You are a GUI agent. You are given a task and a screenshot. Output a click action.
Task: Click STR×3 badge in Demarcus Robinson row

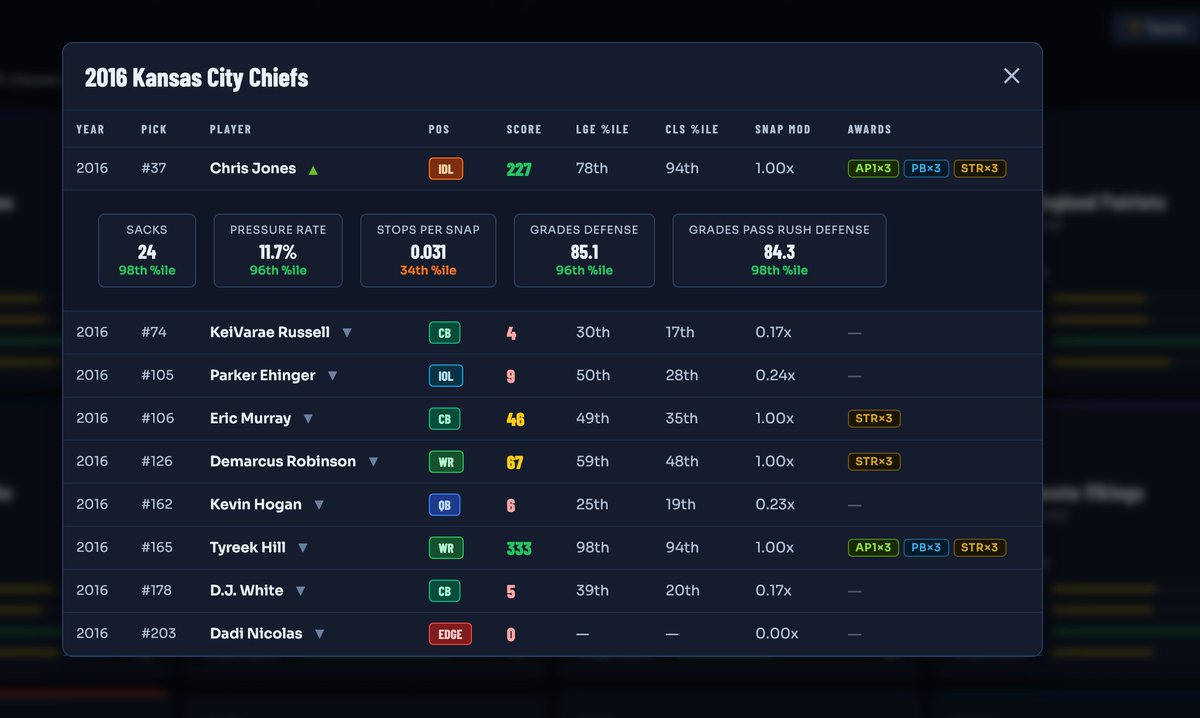[x=874, y=461]
